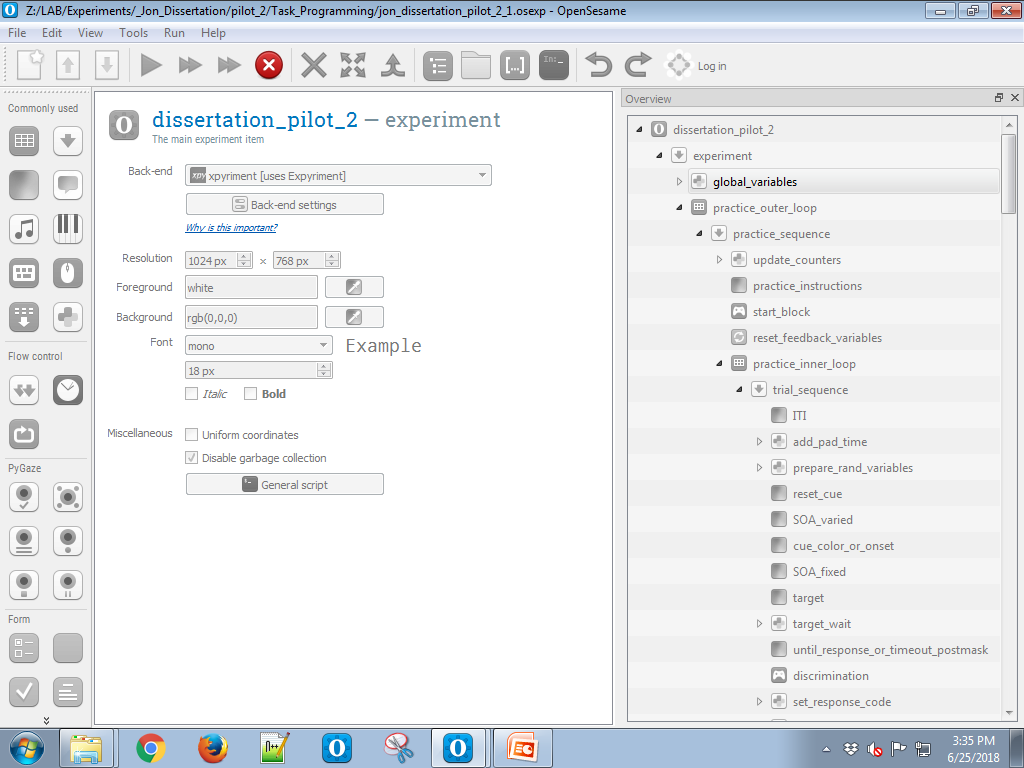This screenshot has width=1024, height=768.
Task: Select the logger item icon
Action: 24,317
